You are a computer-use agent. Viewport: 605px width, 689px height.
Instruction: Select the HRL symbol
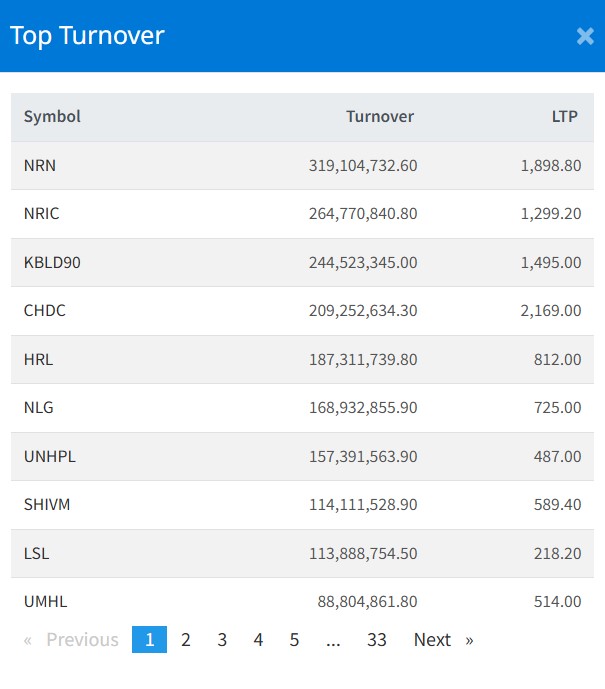(x=38, y=360)
